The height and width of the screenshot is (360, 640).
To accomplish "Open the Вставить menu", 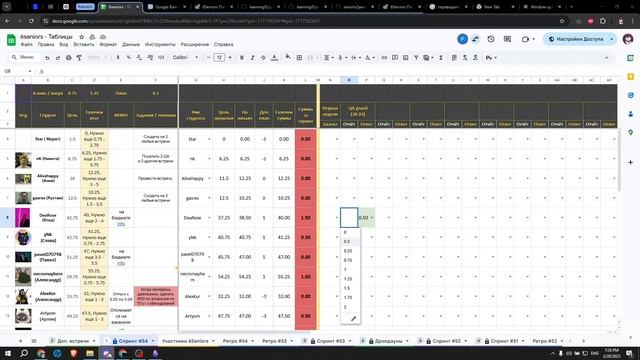I will point(84,44).
